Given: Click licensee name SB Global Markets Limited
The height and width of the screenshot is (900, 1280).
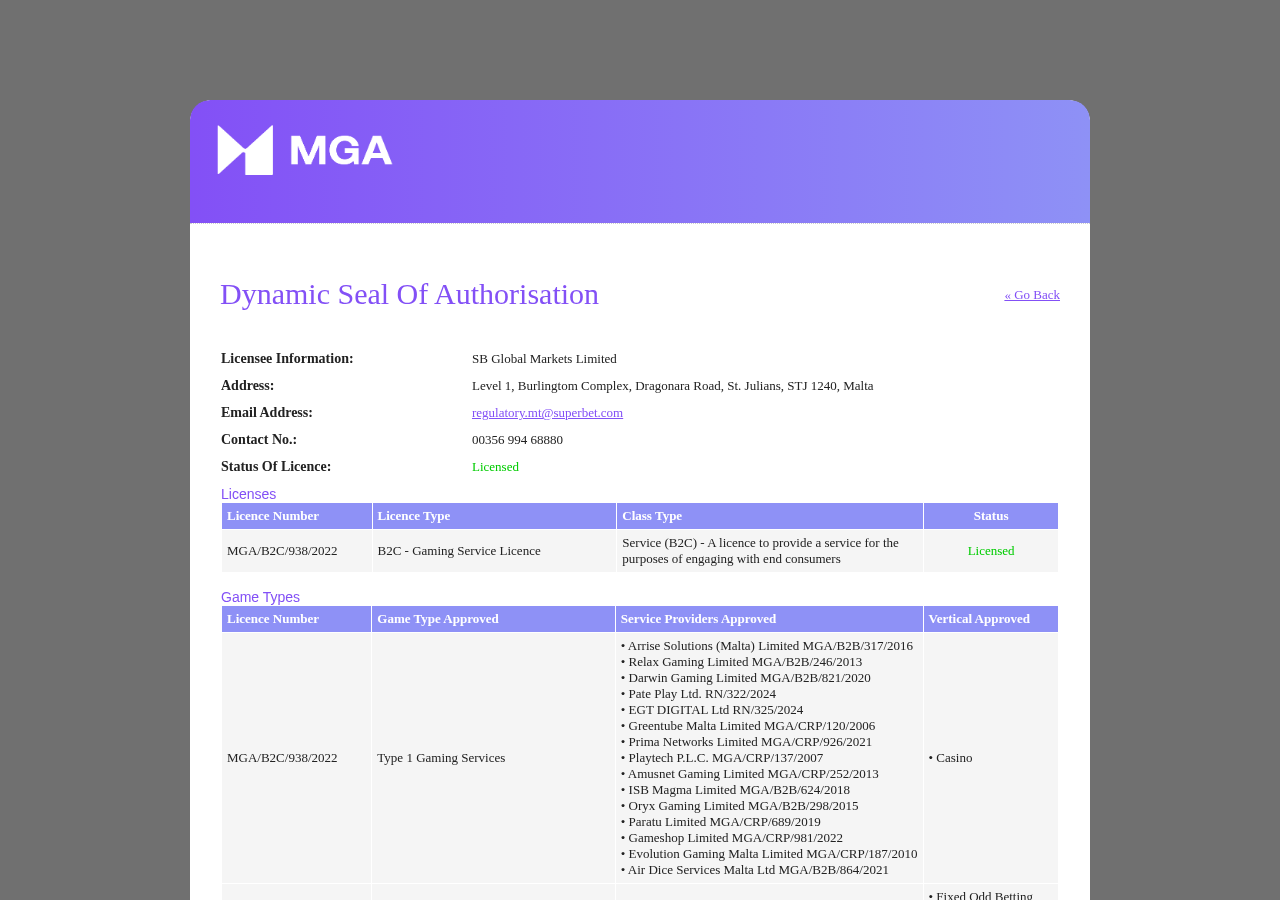Looking at the screenshot, I should [544, 359].
